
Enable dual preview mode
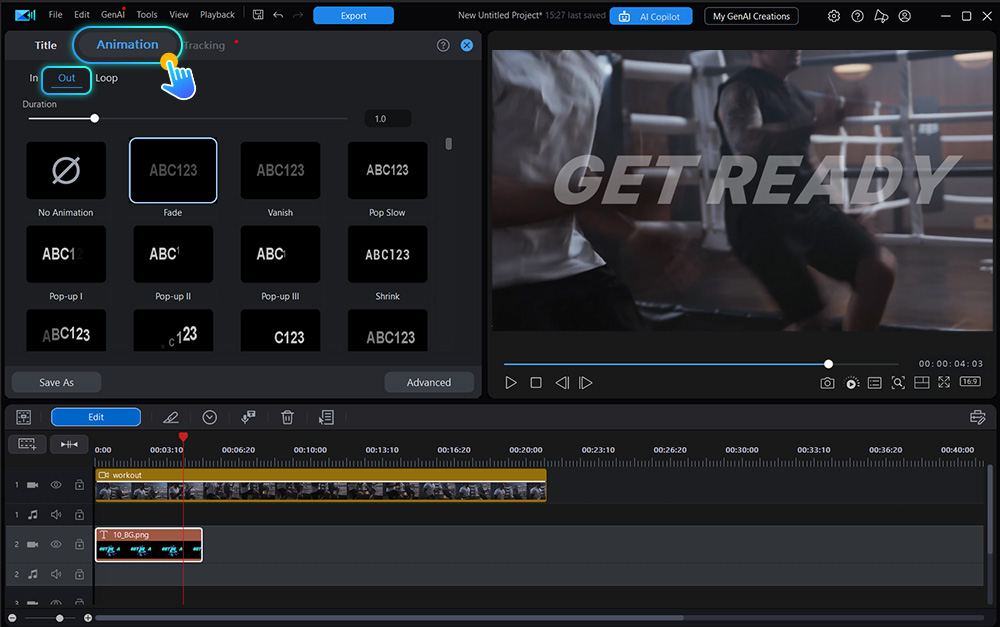click(921, 382)
